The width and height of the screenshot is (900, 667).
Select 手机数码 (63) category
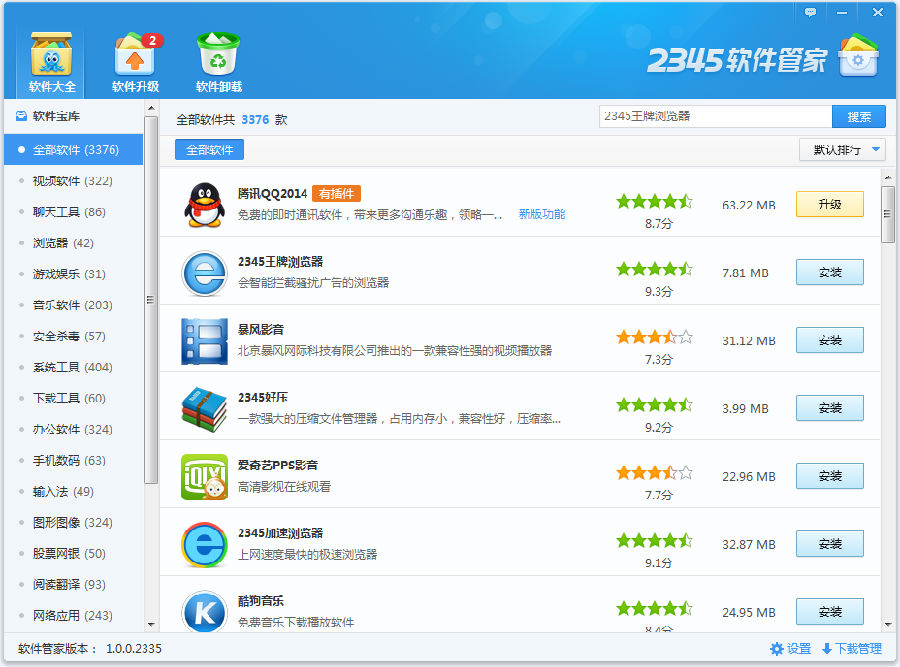tap(73, 460)
